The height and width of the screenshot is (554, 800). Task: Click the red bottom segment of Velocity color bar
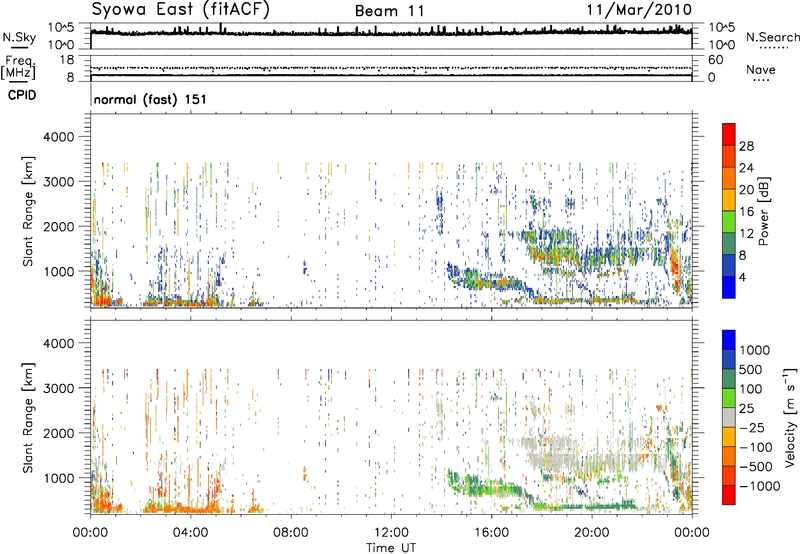click(x=729, y=495)
